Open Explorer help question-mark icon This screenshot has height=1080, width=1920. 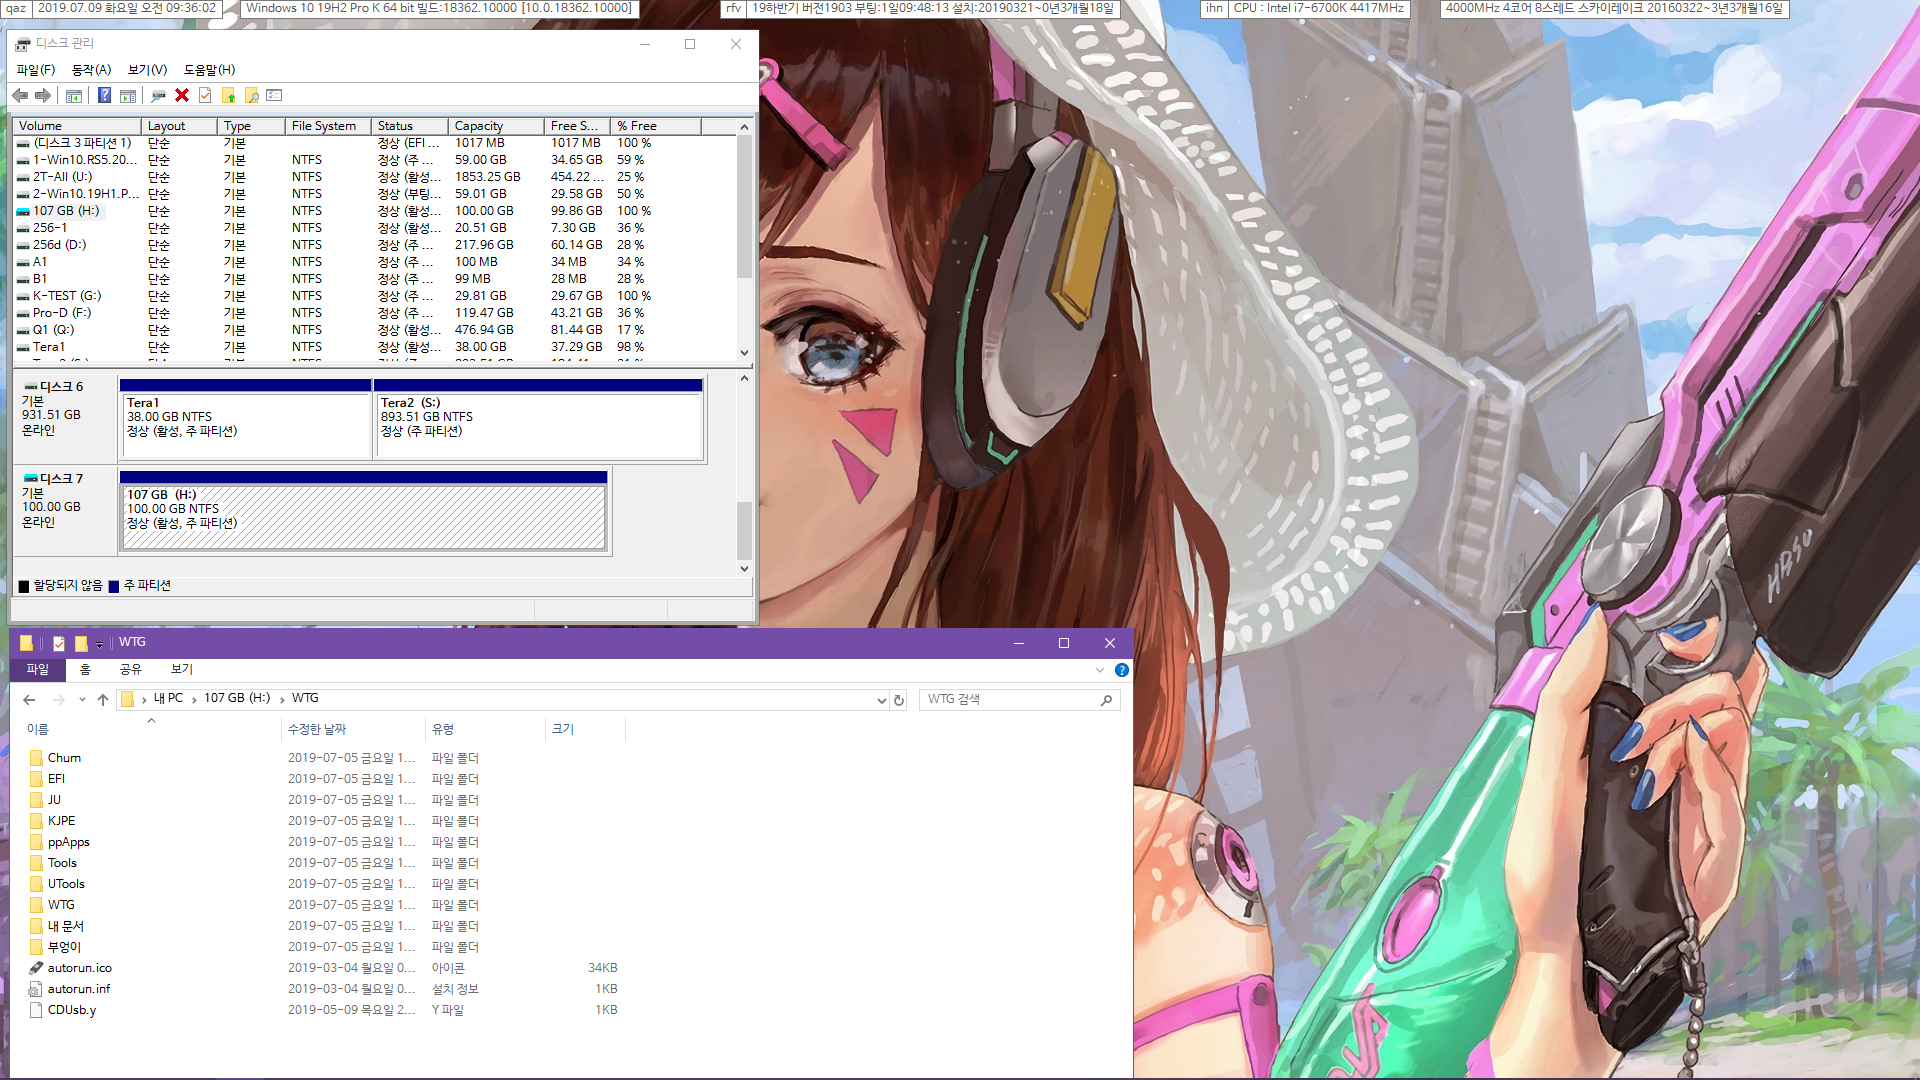pyautogui.click(x=1122, y=670)
